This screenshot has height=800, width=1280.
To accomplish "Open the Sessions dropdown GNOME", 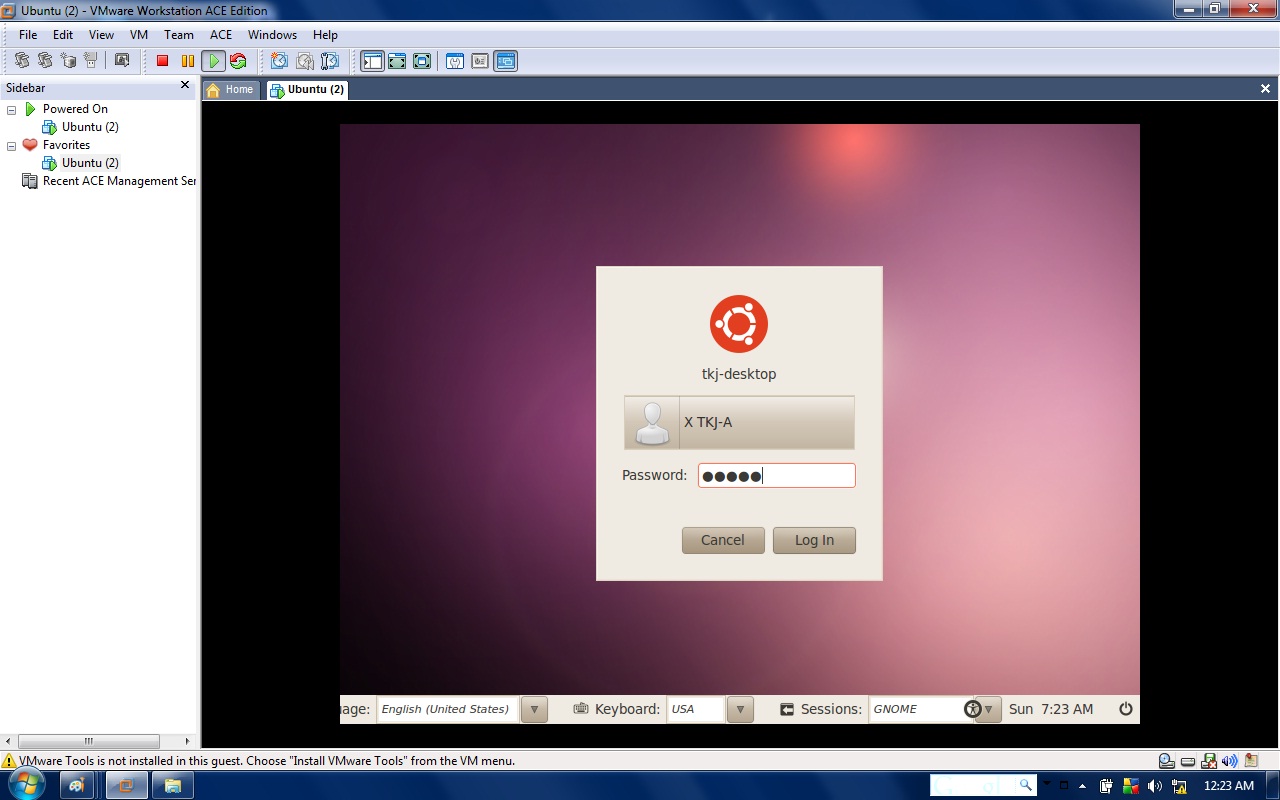I will click(988, 709).
